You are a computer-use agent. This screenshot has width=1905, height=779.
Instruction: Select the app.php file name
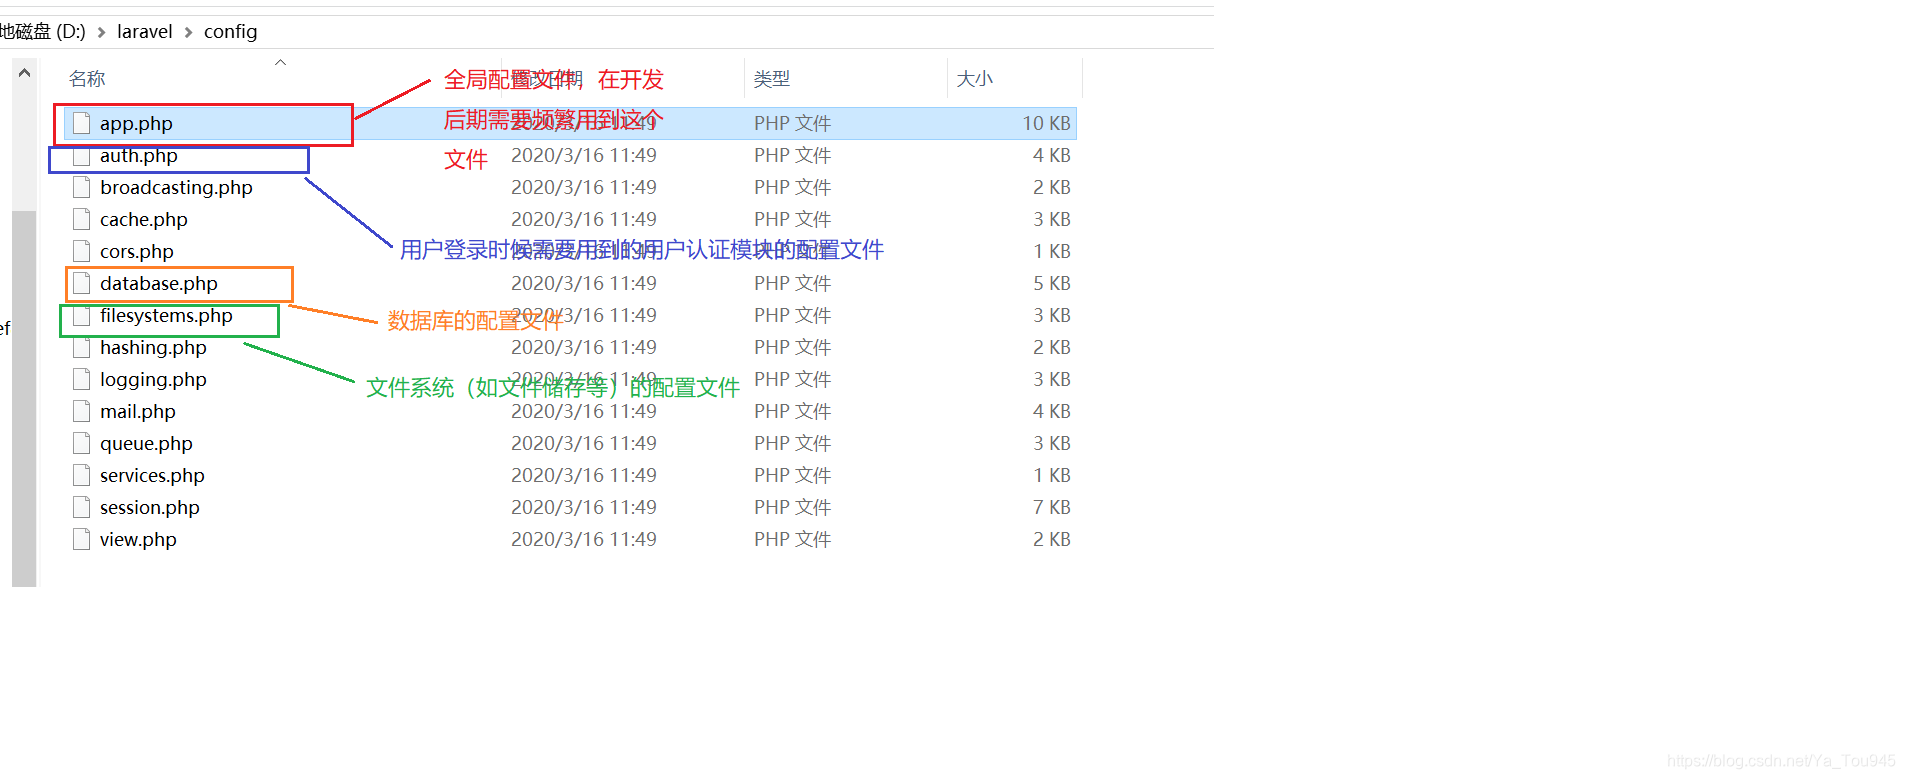click(x=136, y=123)
